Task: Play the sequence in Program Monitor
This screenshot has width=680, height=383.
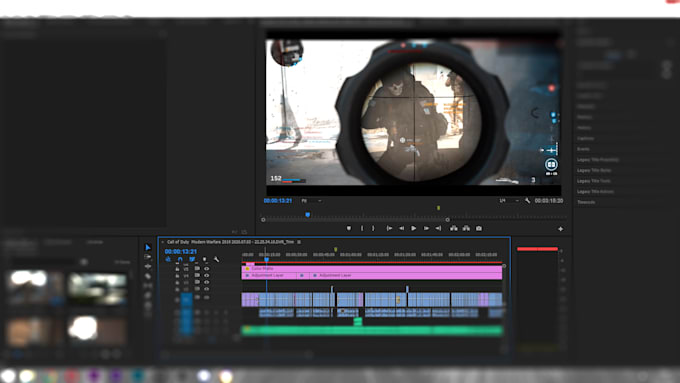Action: click(x=414, y=228)
